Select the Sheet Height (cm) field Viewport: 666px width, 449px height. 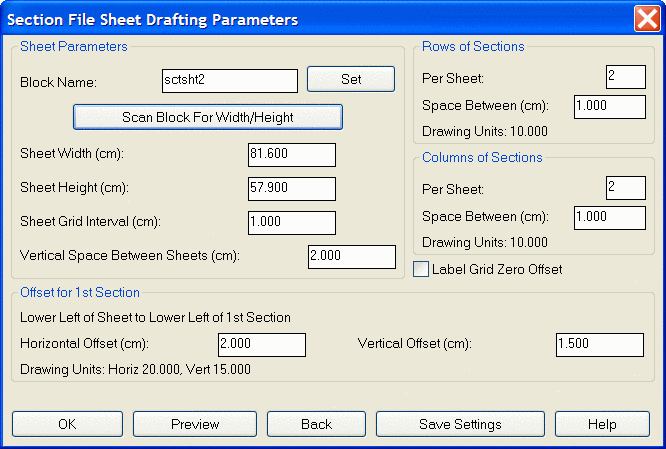point(292,189)
